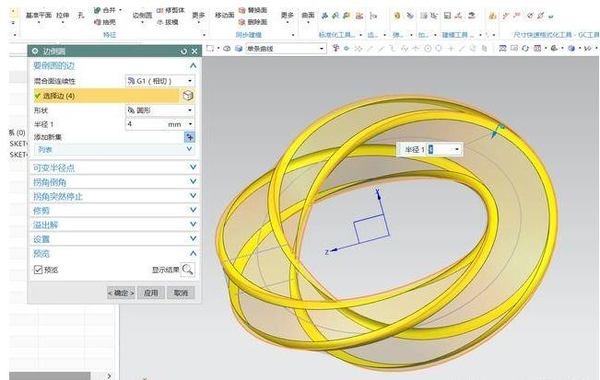Click the eye icon in selection bar
The height and width of the screenshot is (380, 600).
(x=227, y=49)
